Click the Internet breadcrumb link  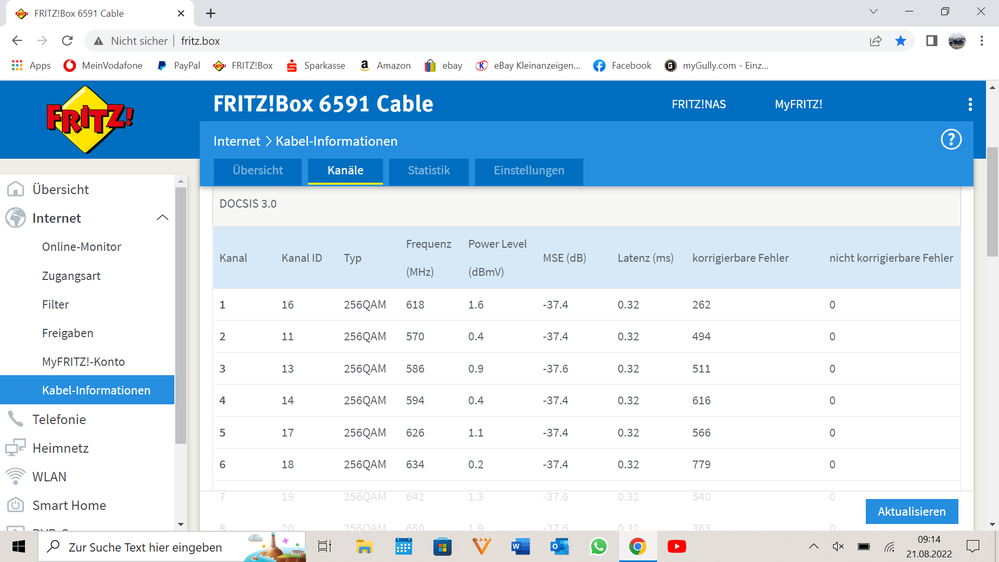236,141
